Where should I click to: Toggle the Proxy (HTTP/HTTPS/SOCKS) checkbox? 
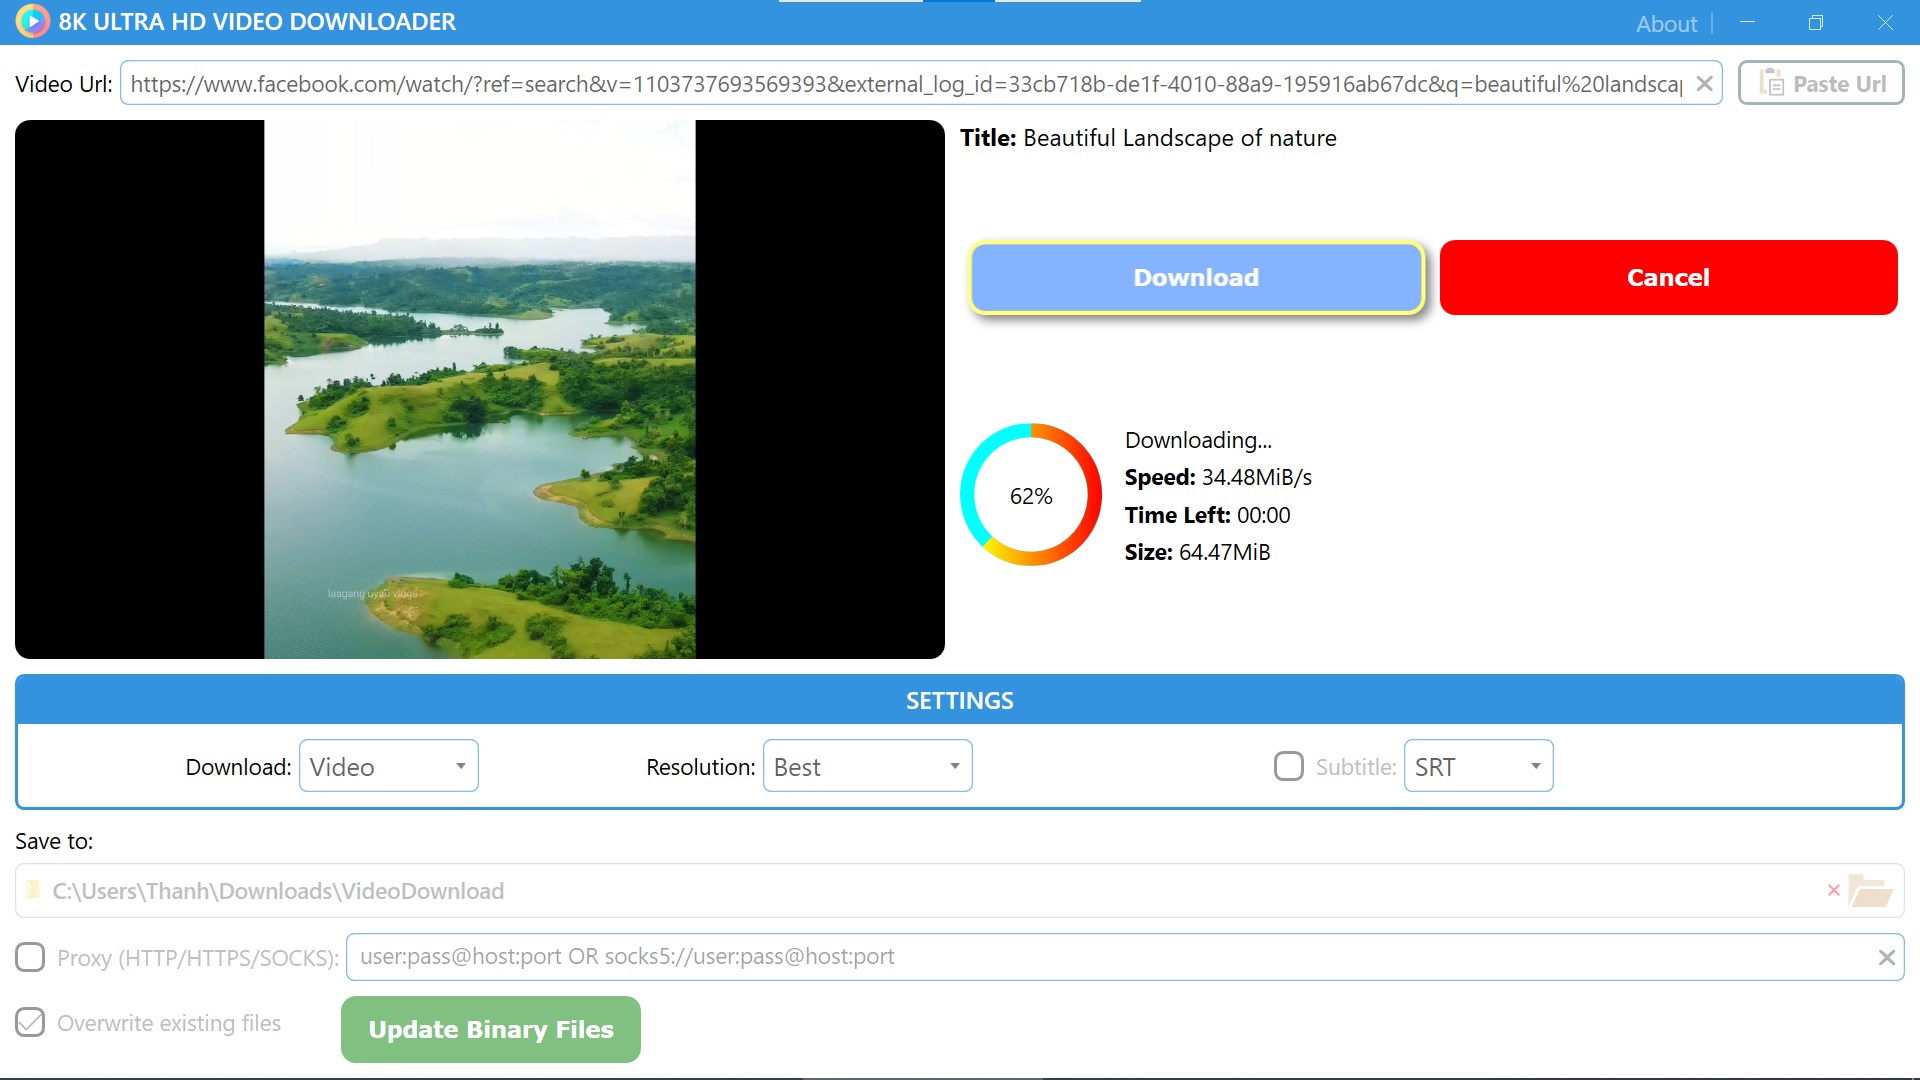click(x=30, y=957)
